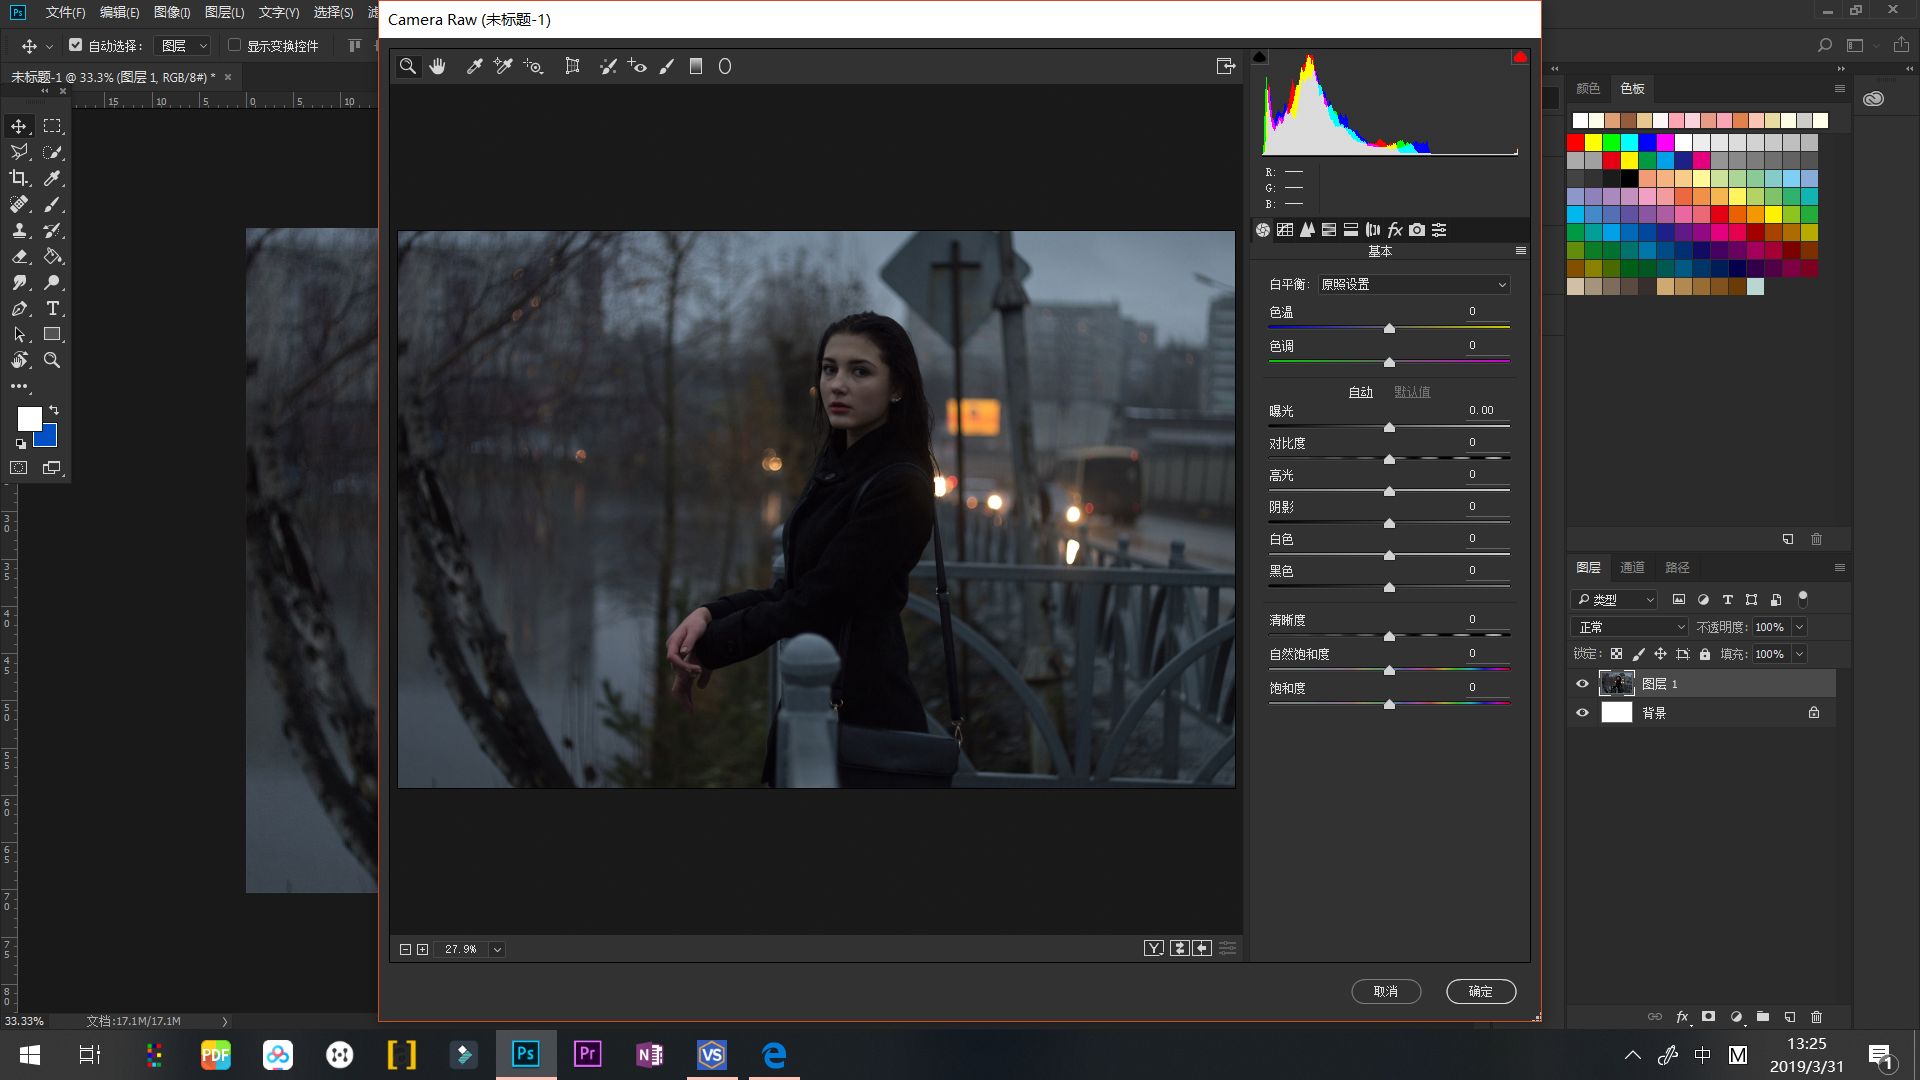The width and height of the screenshot is (1920, 1080).
Task: Open the 图像(I) menu
Action: coord(172,13)
